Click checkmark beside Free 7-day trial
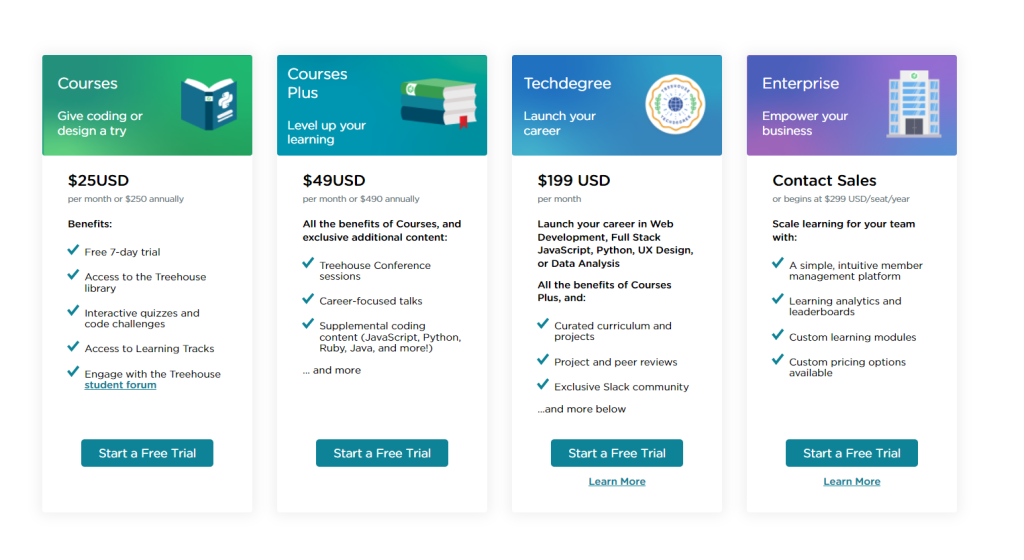 [73, 251]
